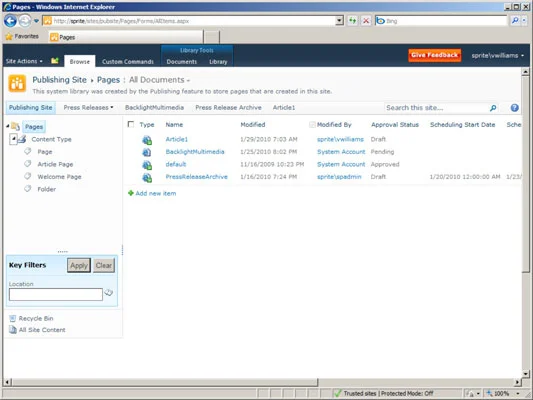Click the Refresh icon beside the address bar
The height and width of the screenshot is (400, 533).
pyautogui.click(x=353, y=21)
